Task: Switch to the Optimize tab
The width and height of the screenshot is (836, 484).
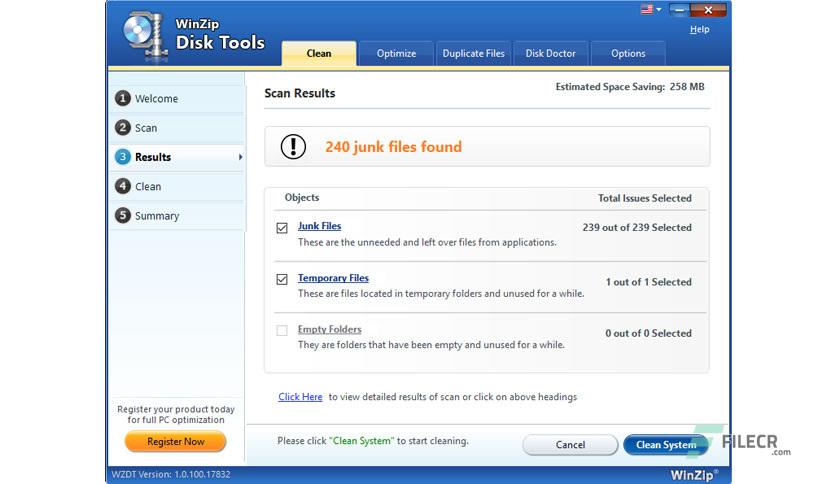Action: (x=396, y=53)
